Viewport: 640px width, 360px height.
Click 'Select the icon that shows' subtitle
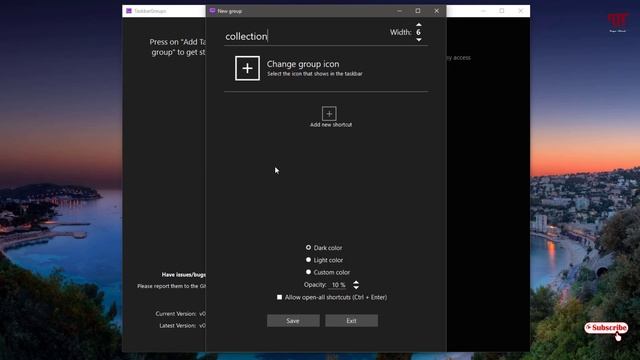pyautogui.click(x=315, y=74)
